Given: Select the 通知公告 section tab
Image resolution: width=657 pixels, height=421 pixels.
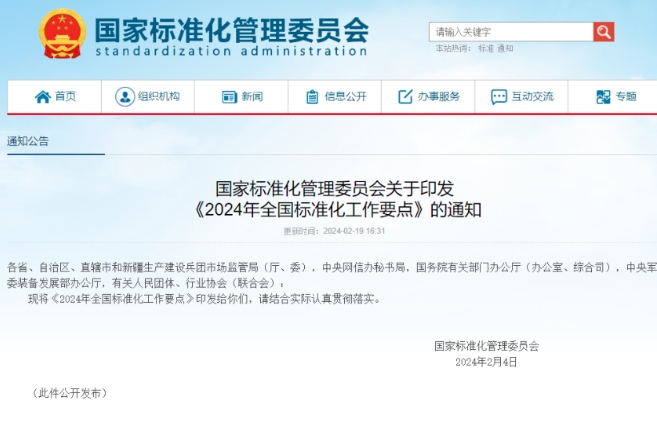Looking at the screenshot, I should pyautogui.click(x=28, y=141).
